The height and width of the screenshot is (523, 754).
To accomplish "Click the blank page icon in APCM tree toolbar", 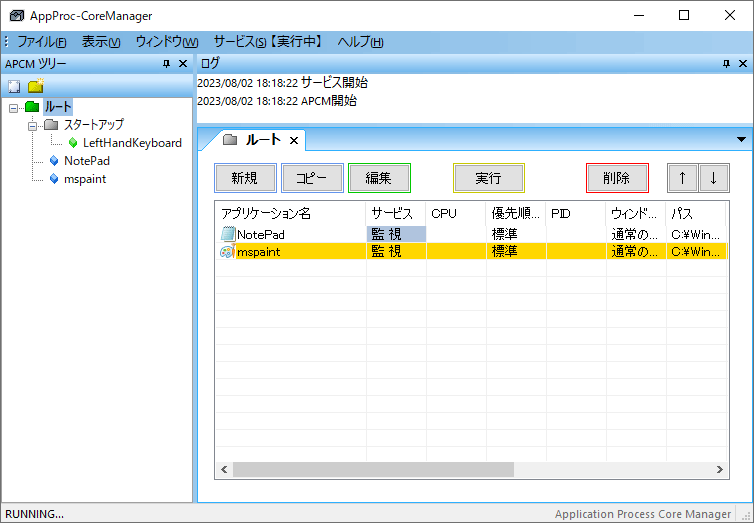I will point(14,87).
